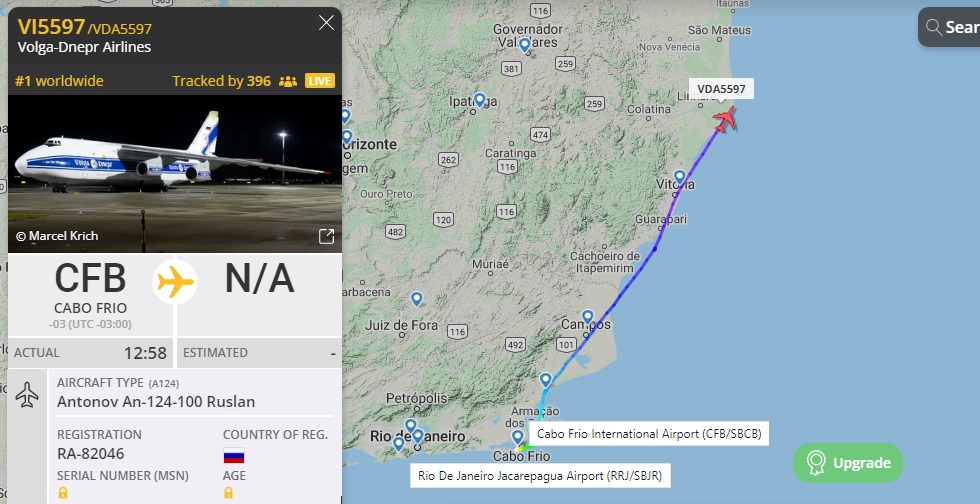Open aircraft photo in external link icon

(326, 236)
